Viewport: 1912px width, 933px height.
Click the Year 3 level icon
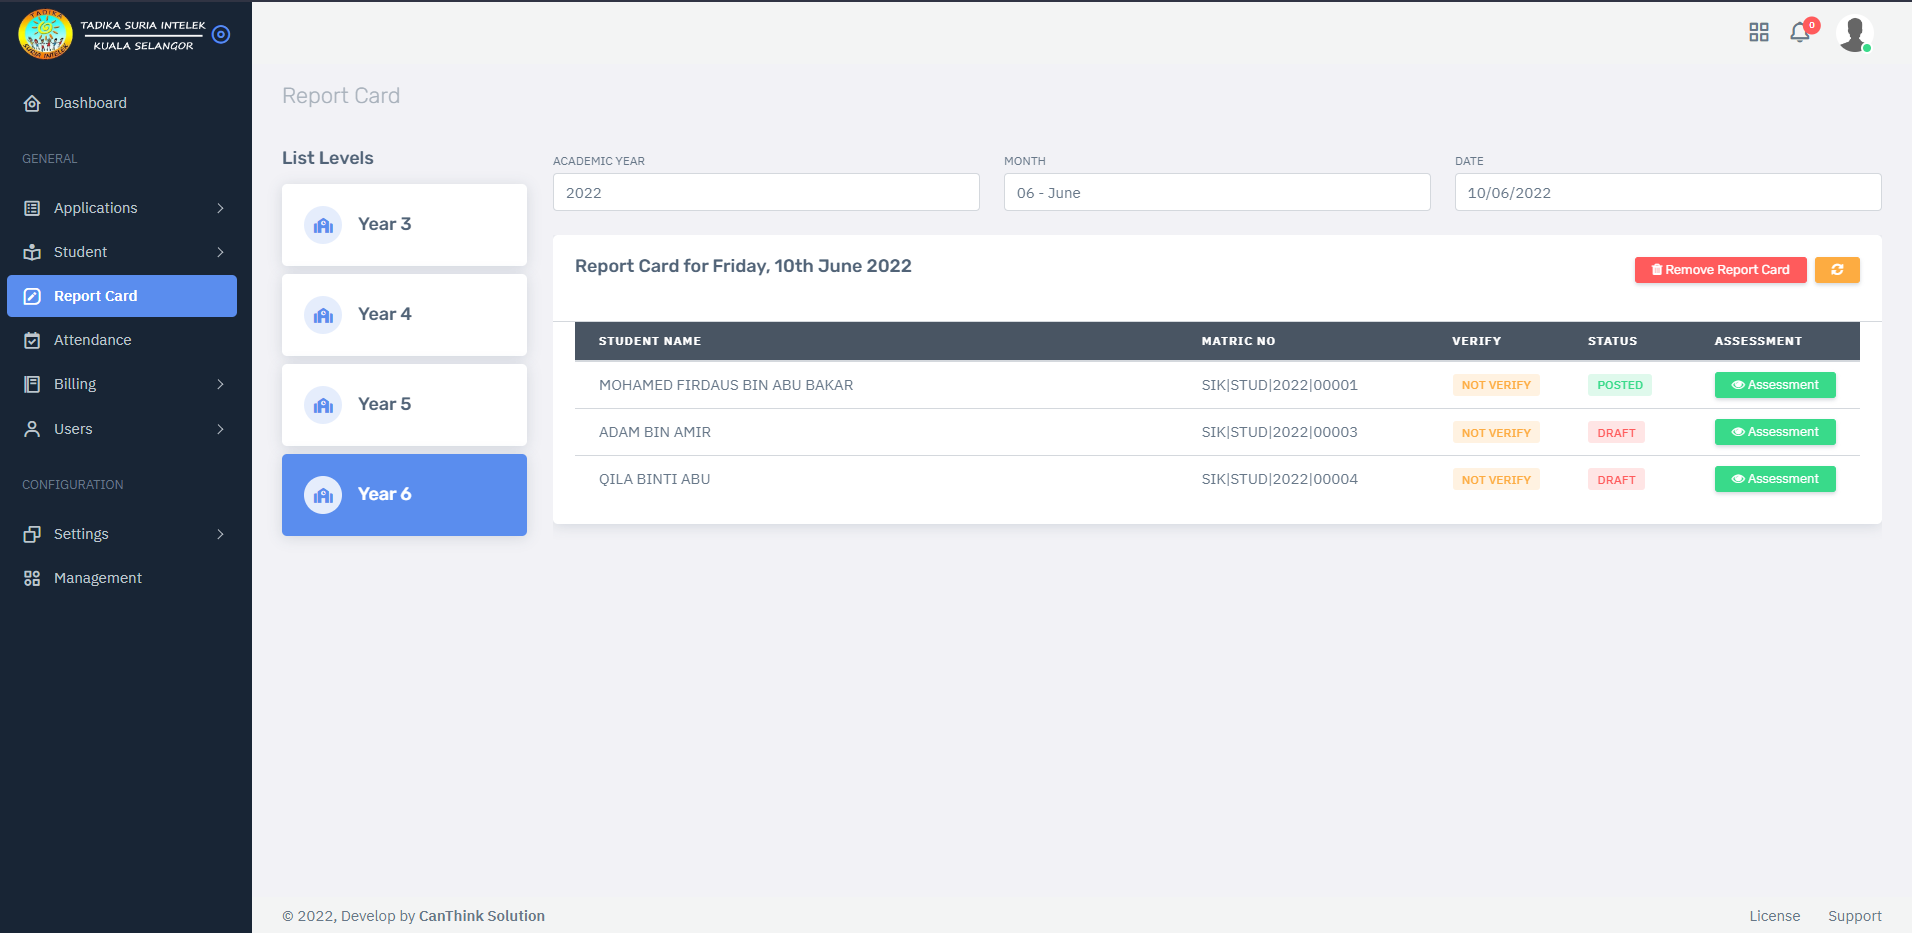(x=323, y=225)
